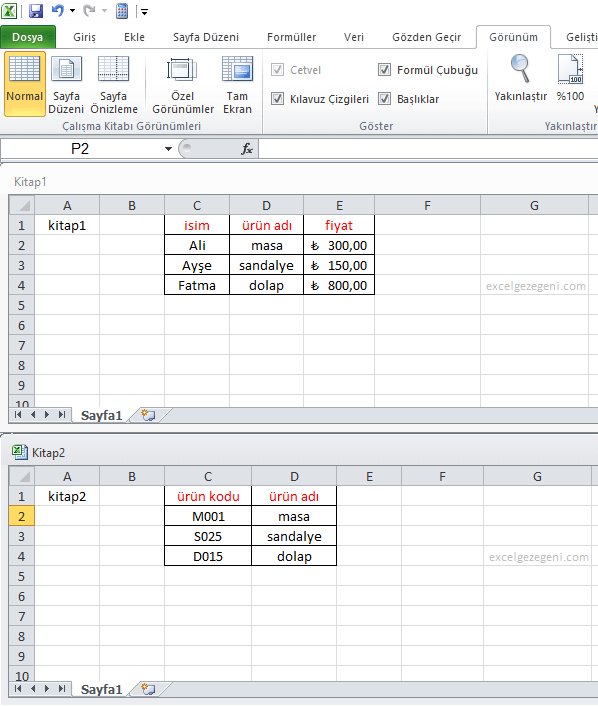Click the Yakınlaştır magnifier icon

(521, 77)
